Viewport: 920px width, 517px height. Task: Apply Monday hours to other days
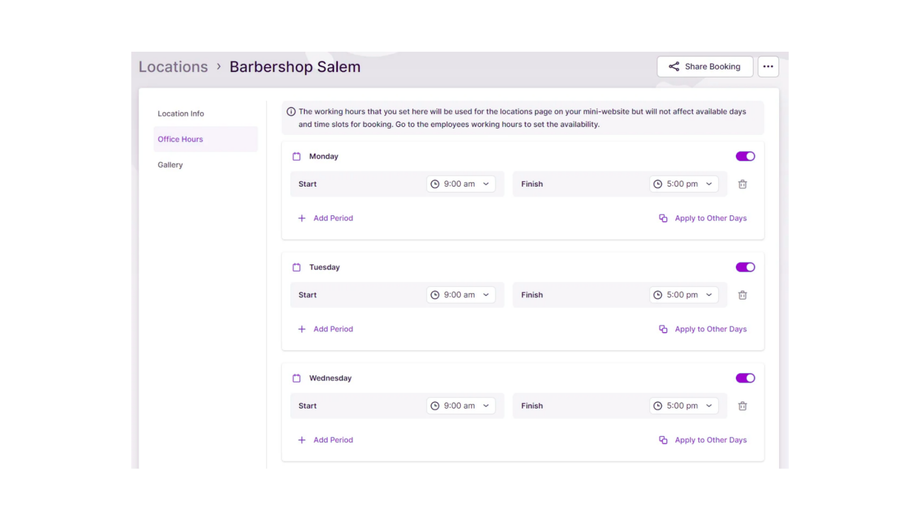click(703, 218)
